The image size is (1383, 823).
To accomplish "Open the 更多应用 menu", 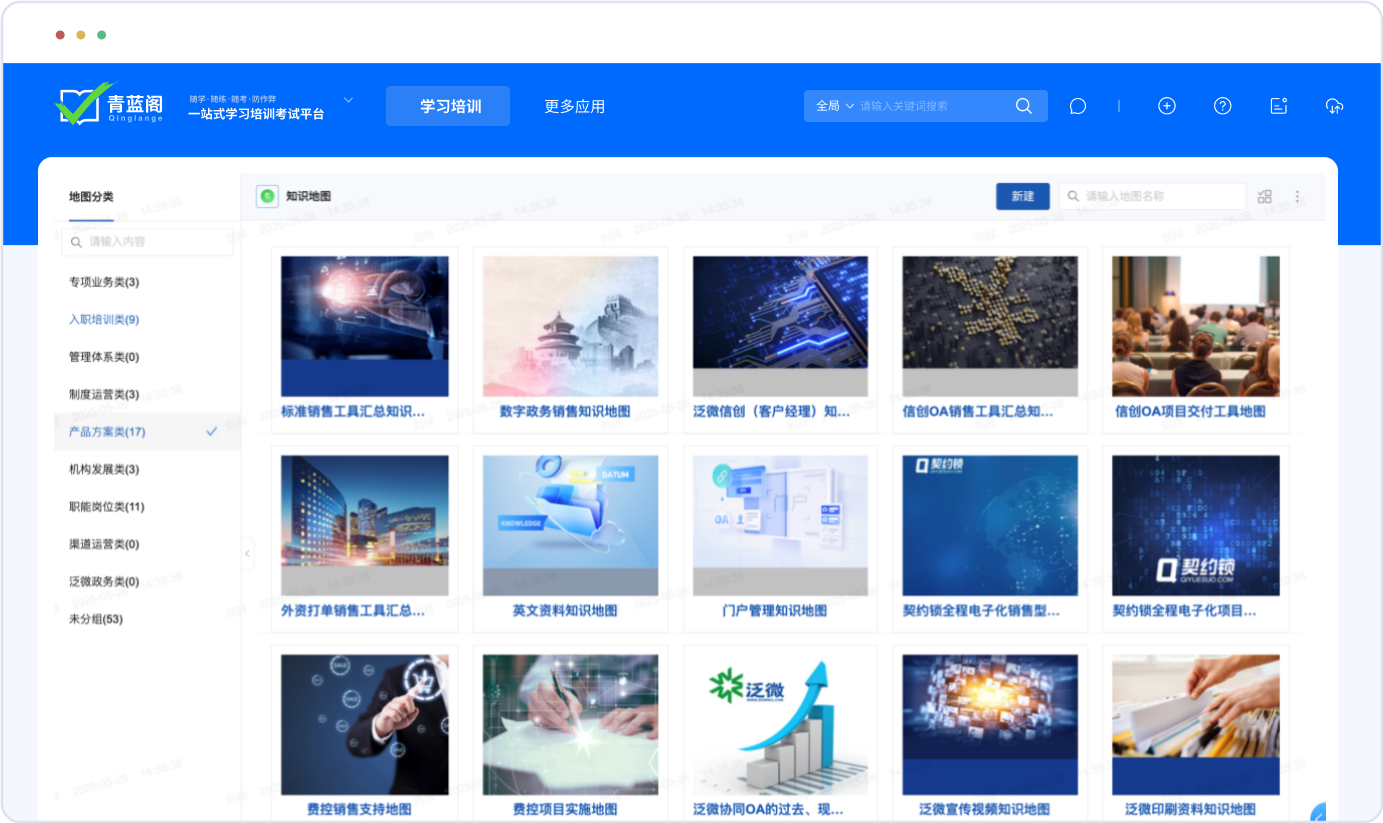I will coord(574,106).
